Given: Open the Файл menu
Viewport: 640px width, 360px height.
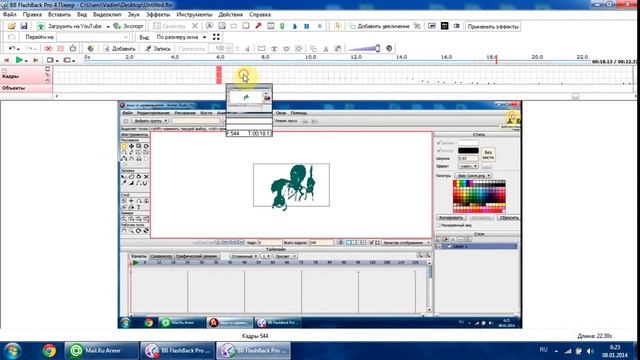Looking at the screenshot, I should (x=10, y=15).
